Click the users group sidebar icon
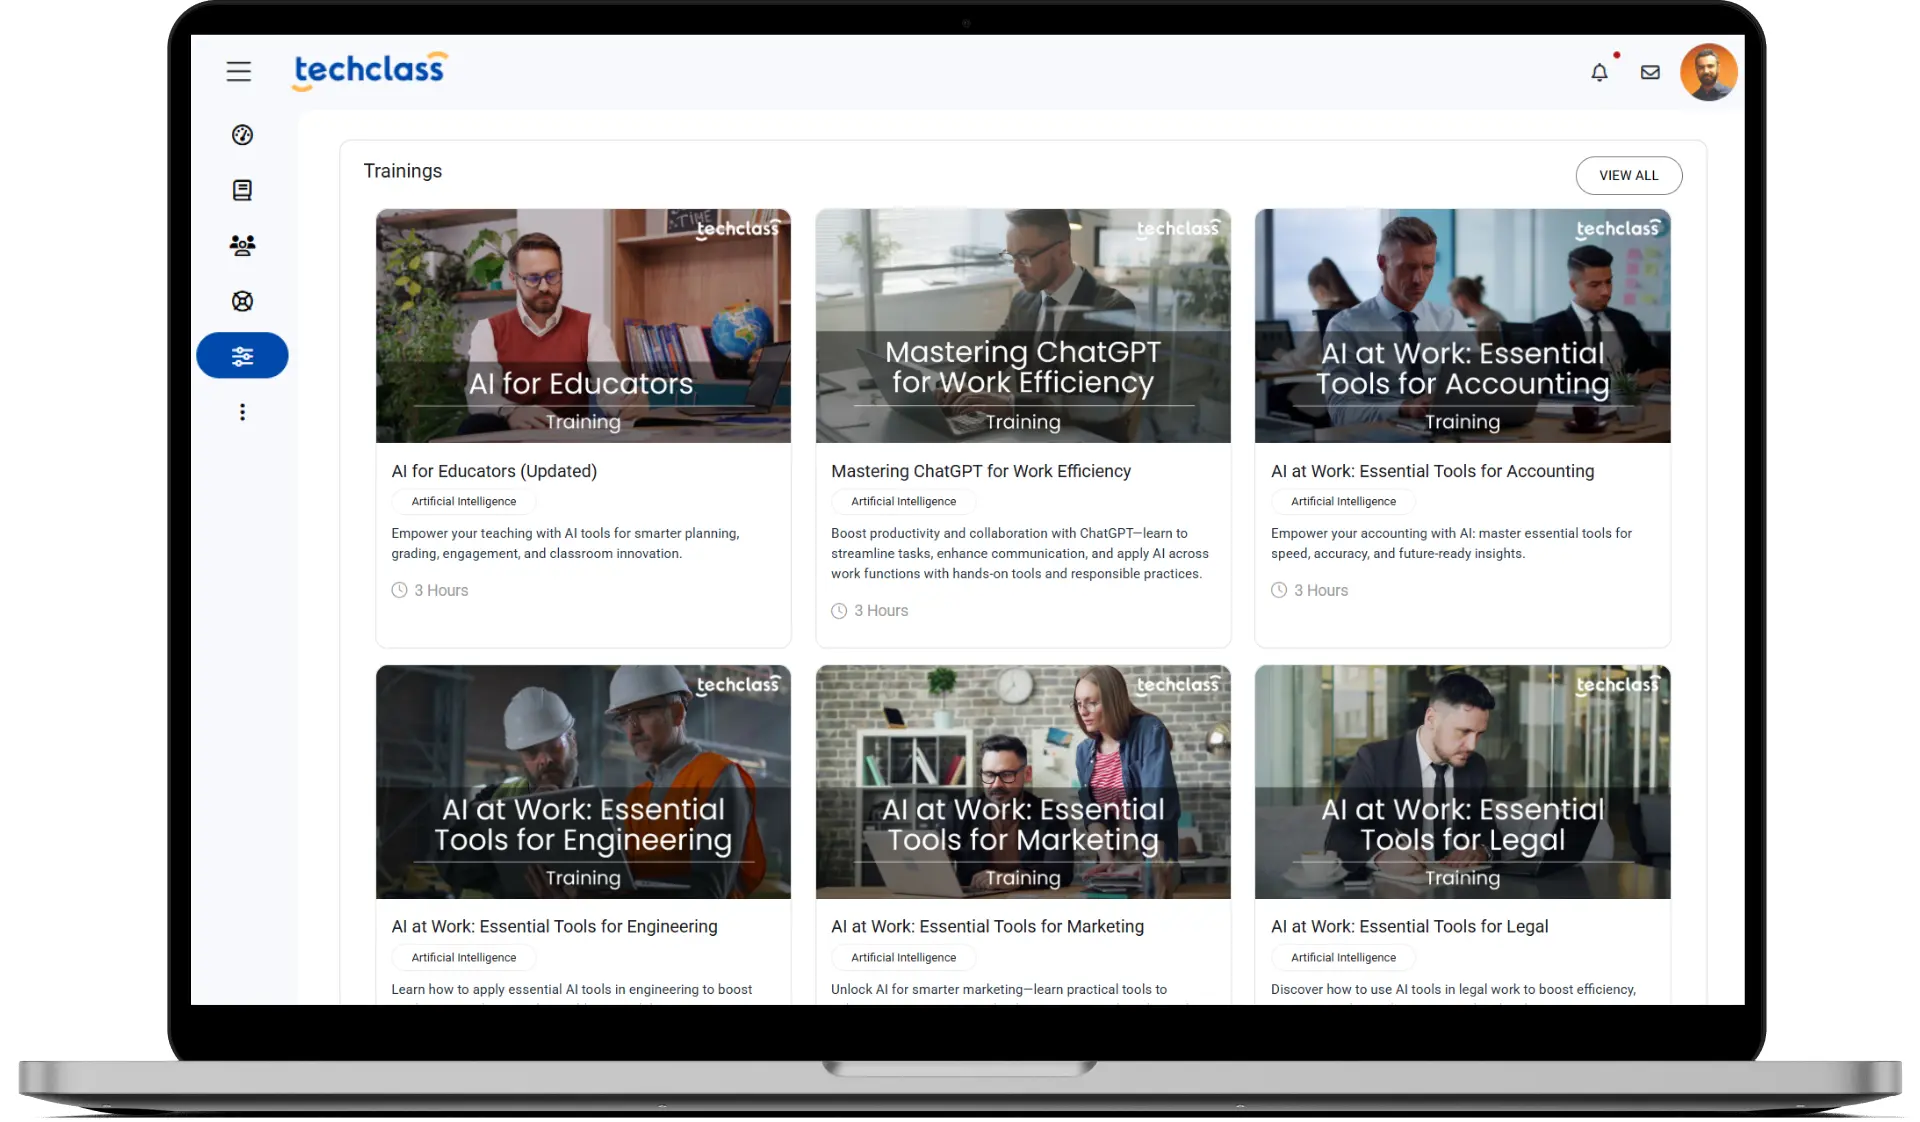 point(242,245)
